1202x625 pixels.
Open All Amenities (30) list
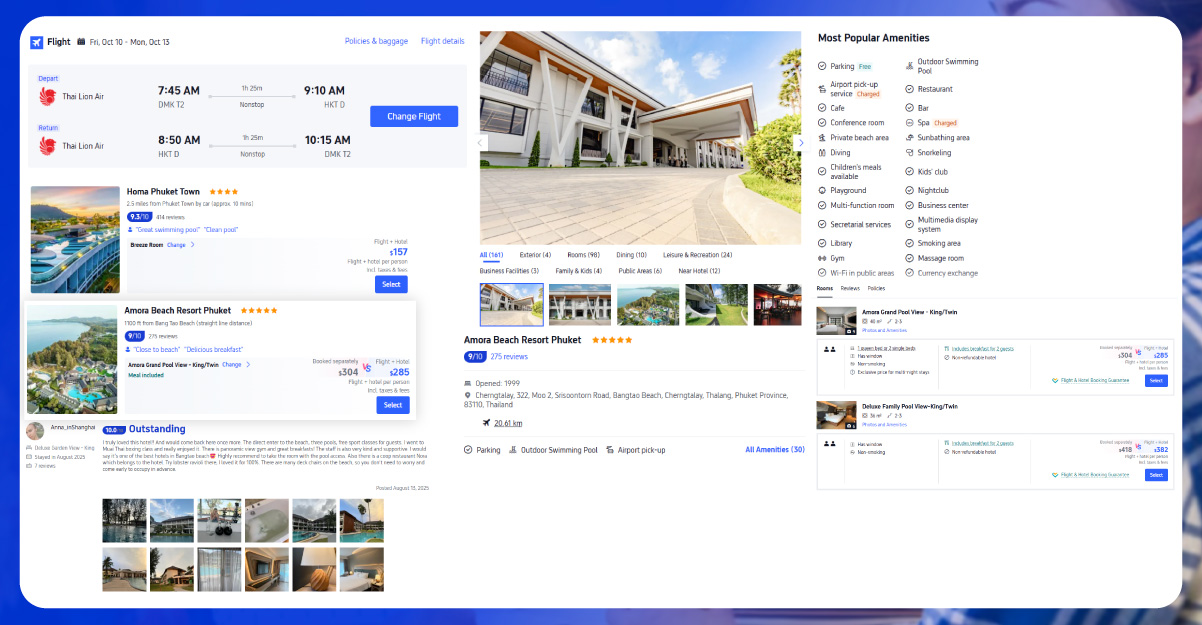tap(774, 450)
